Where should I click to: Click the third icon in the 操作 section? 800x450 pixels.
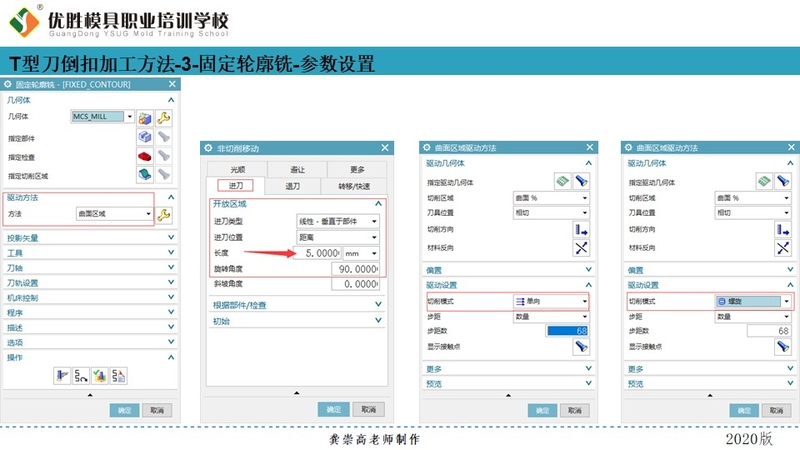point(100,375)
